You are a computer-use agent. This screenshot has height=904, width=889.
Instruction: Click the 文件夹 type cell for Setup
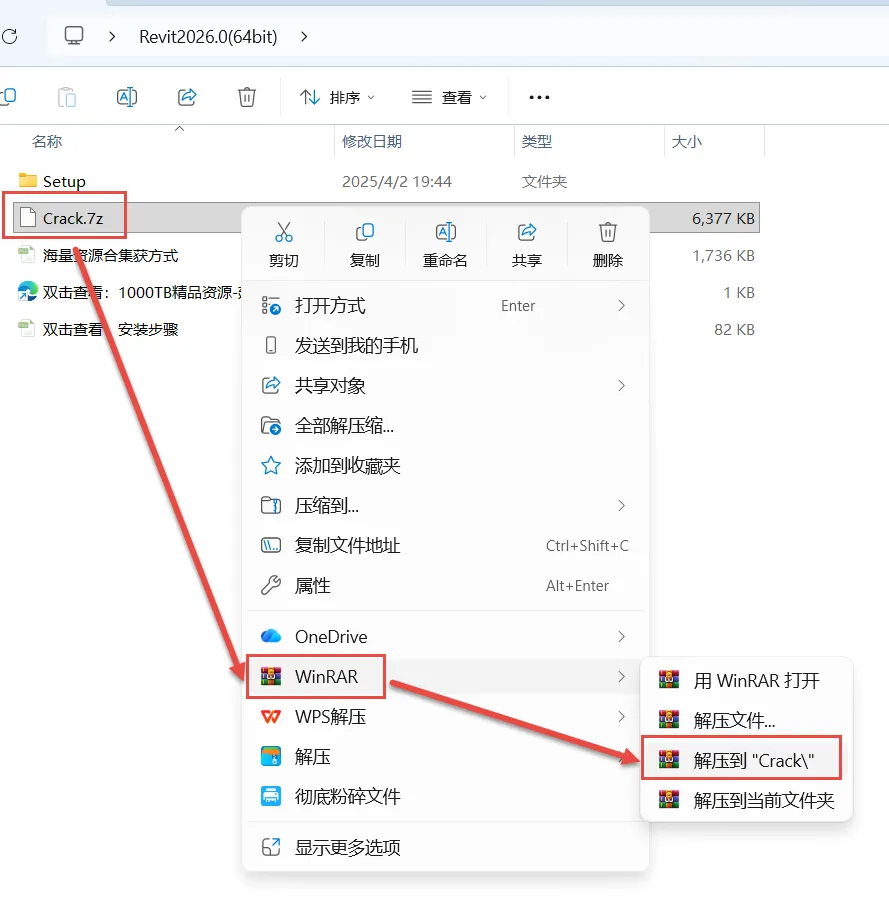point(544,182)
